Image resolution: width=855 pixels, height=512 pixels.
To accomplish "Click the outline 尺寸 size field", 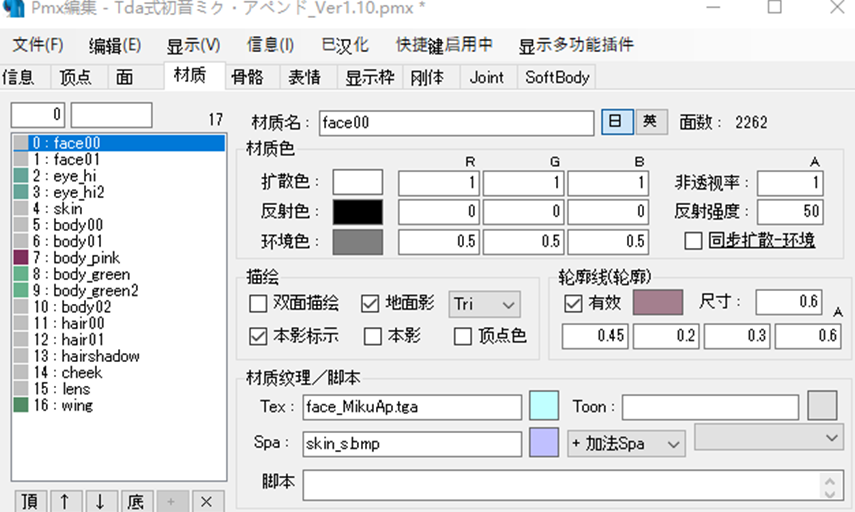I will [x=788, y=302].
